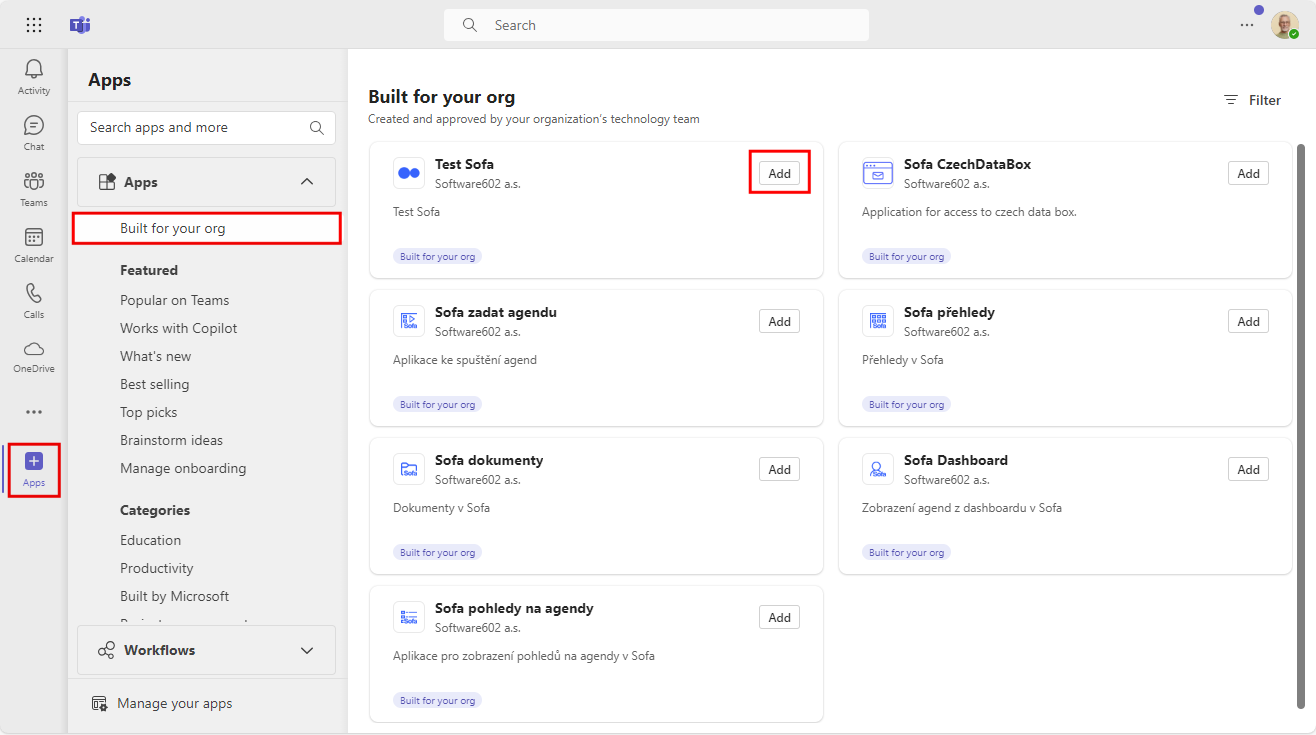This screenshot has width=1316, height=735.
Task: Open Teams in the left rail
Action: click(x=34, y=189)
